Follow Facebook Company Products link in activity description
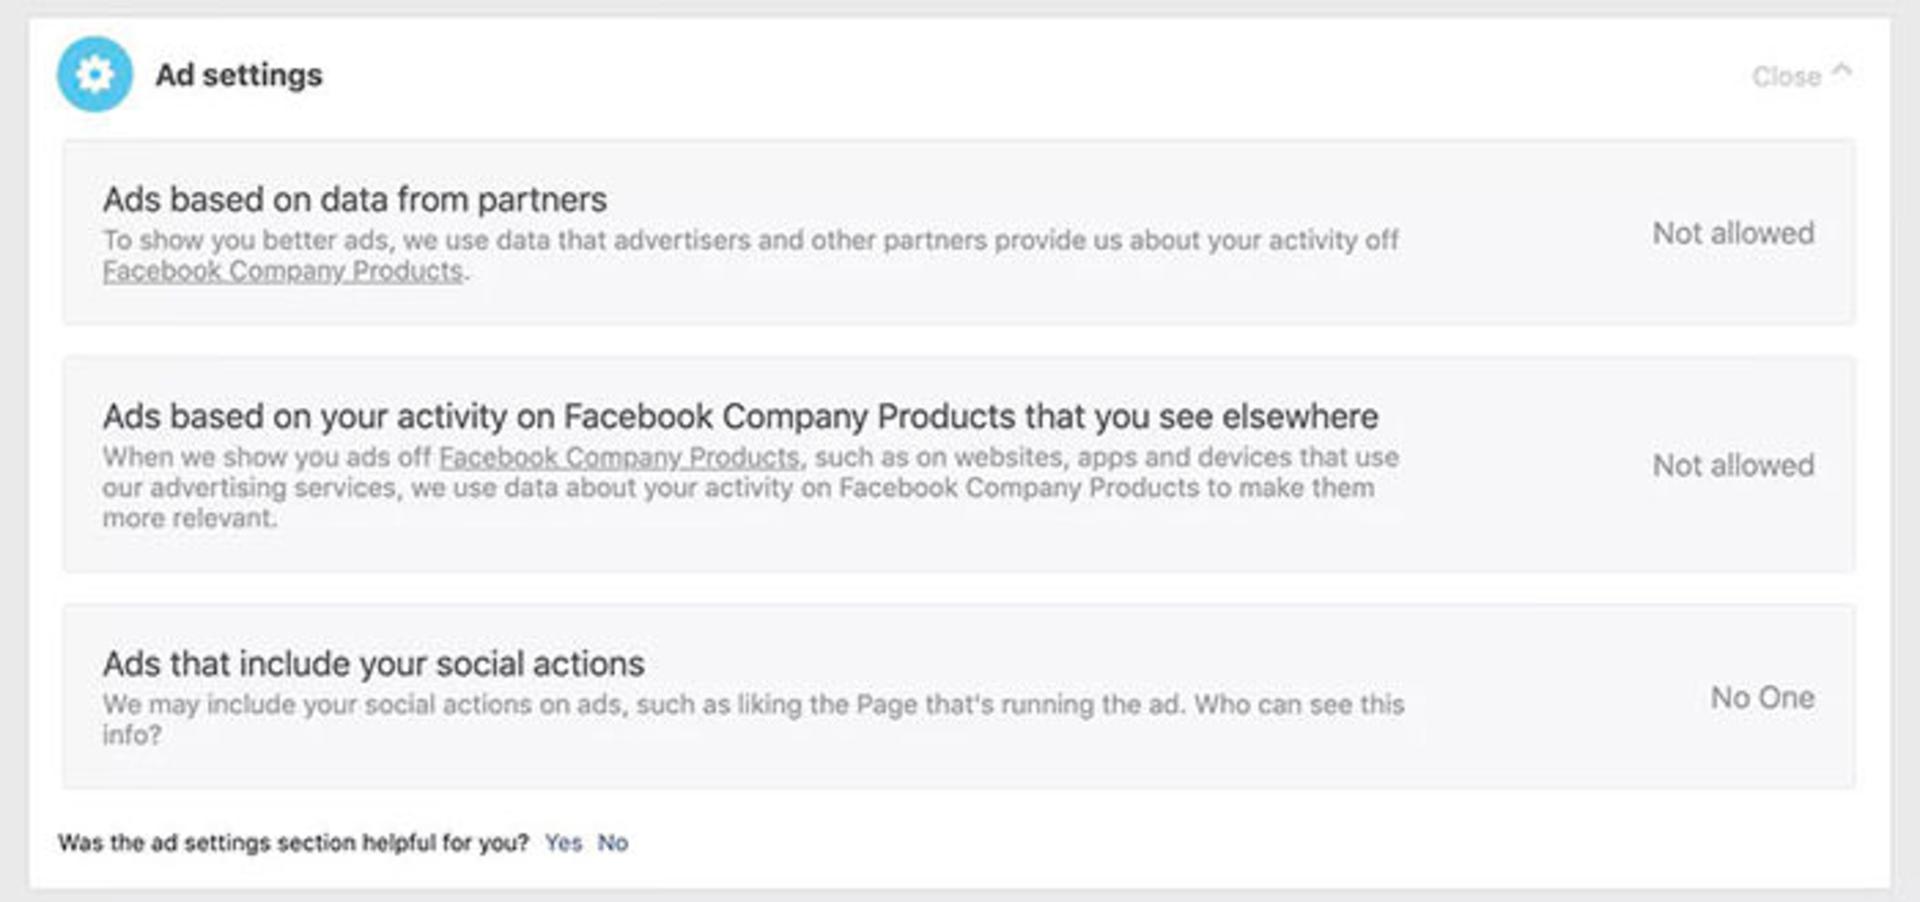This screenshot has height=902, width=1920. pyautogui.click(x=619, y=457)
